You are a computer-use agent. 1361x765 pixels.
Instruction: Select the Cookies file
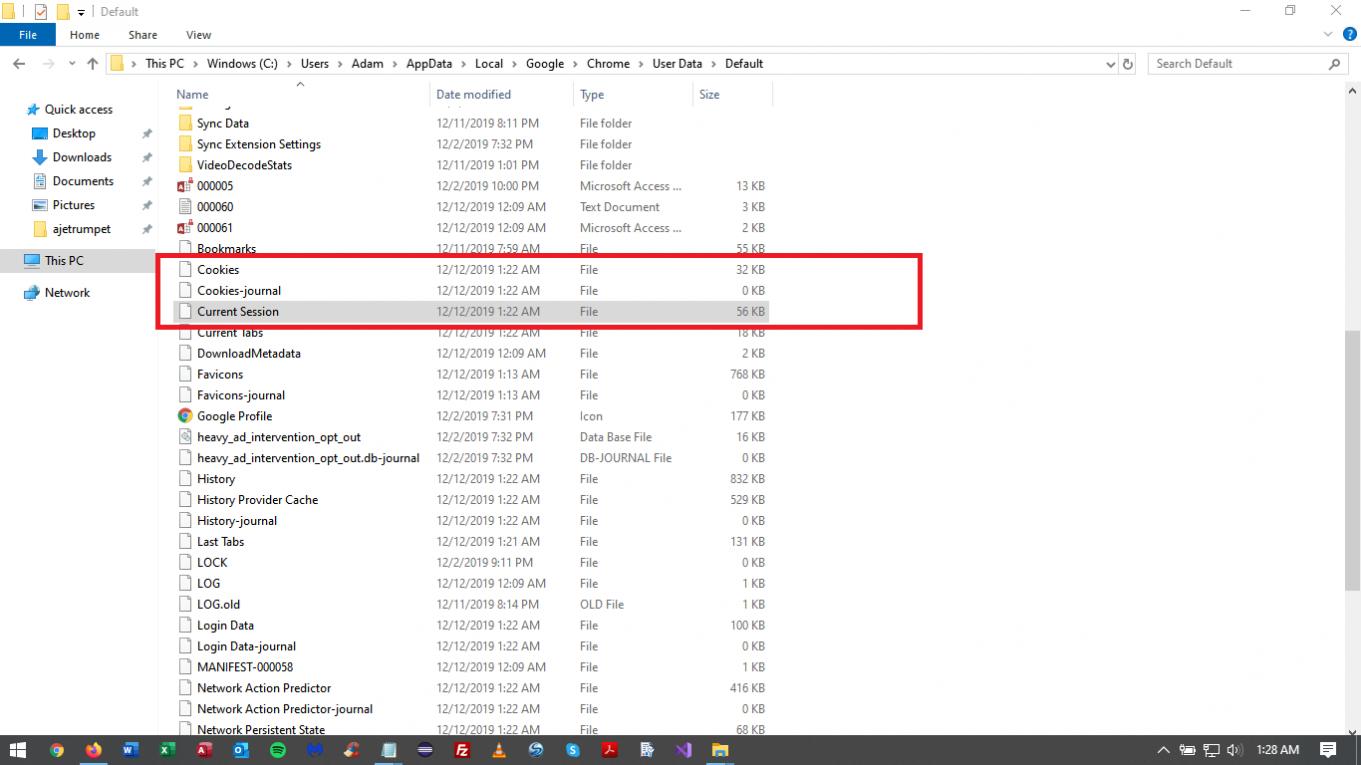(218, 270)
